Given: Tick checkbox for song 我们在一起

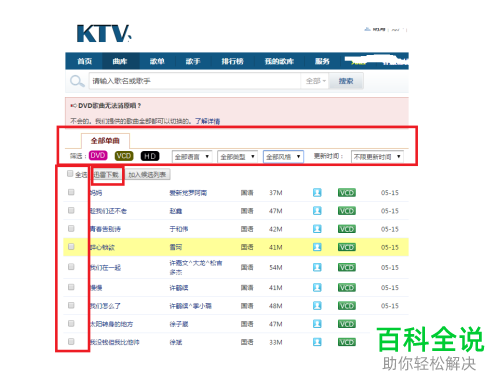Looking at the screenshot, I should [71, 267].
